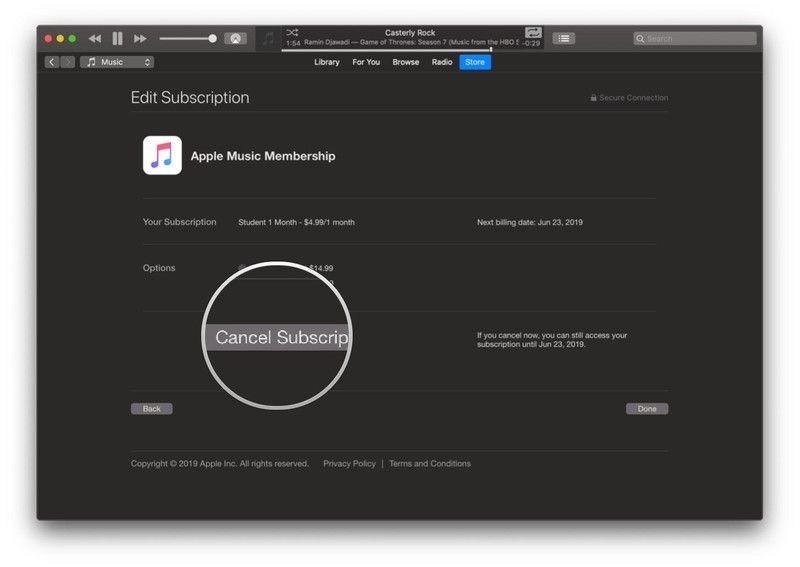The height and width of the screenshot is (567, 800).
Task: Click the Apple Music app icon
Action: 162,155
